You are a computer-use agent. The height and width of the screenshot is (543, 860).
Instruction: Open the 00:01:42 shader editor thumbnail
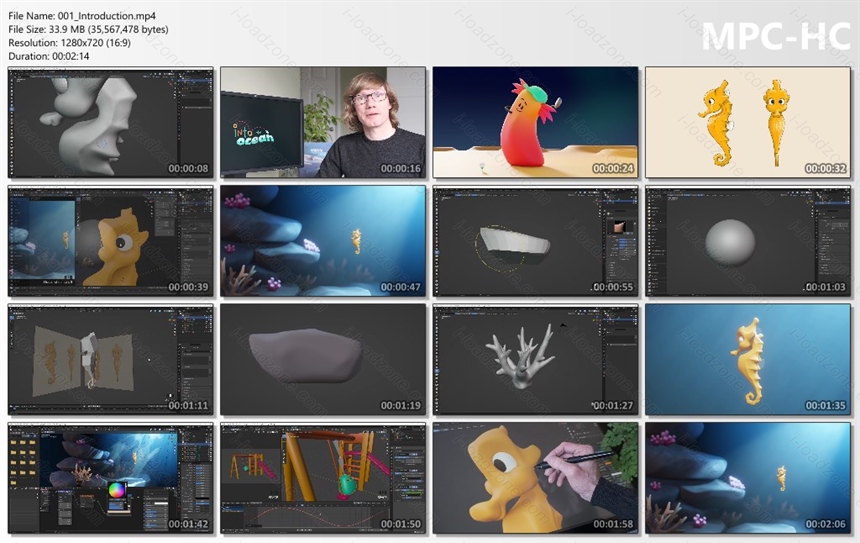click(111, 478)
